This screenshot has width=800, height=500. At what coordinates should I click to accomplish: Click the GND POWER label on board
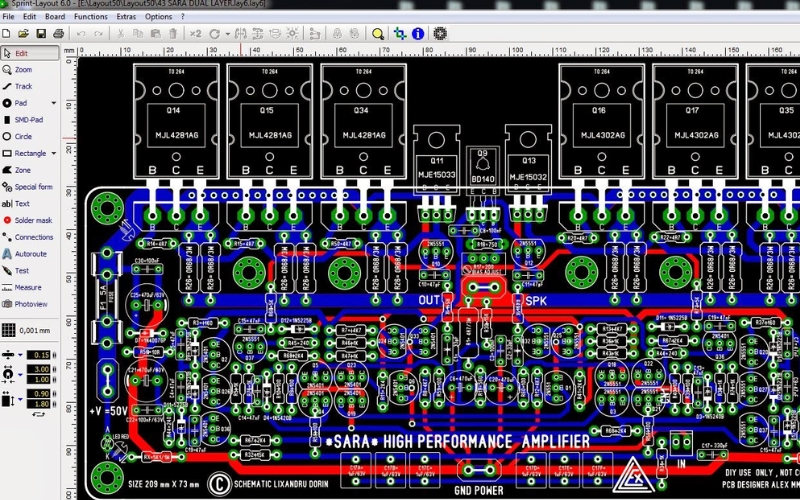(479, 490)
